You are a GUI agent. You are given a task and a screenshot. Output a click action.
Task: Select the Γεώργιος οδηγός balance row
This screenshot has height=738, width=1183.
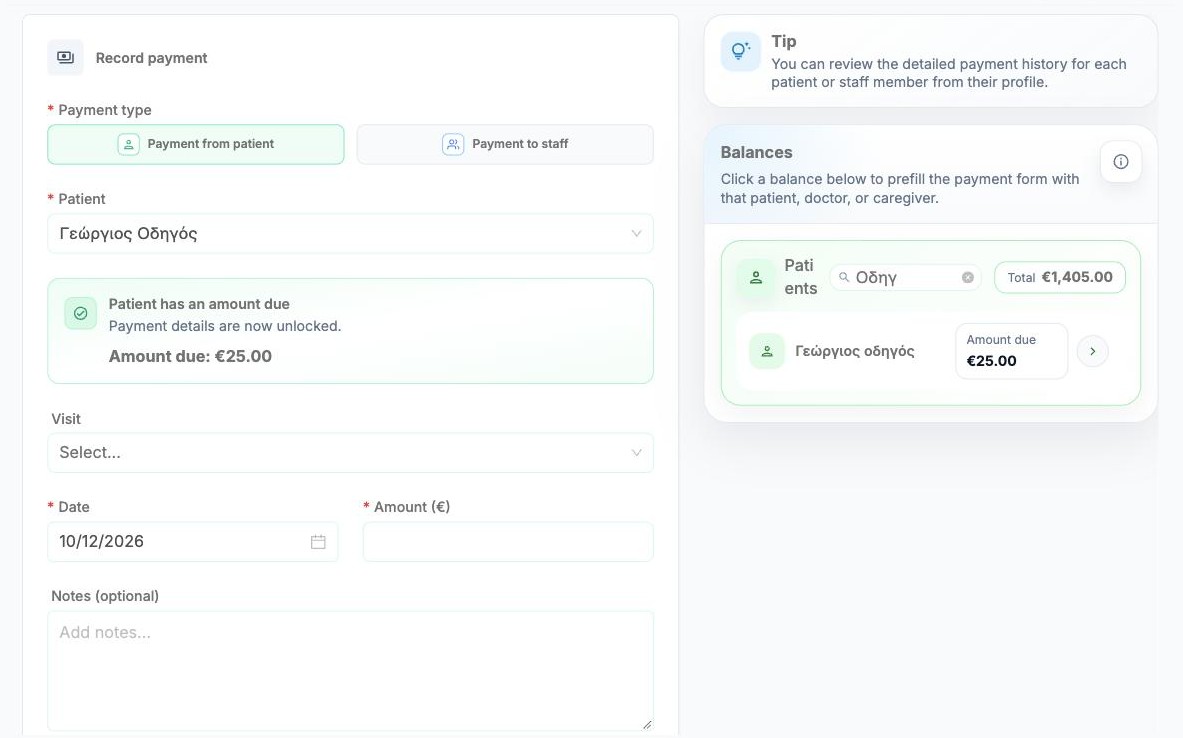click(930, 352)
